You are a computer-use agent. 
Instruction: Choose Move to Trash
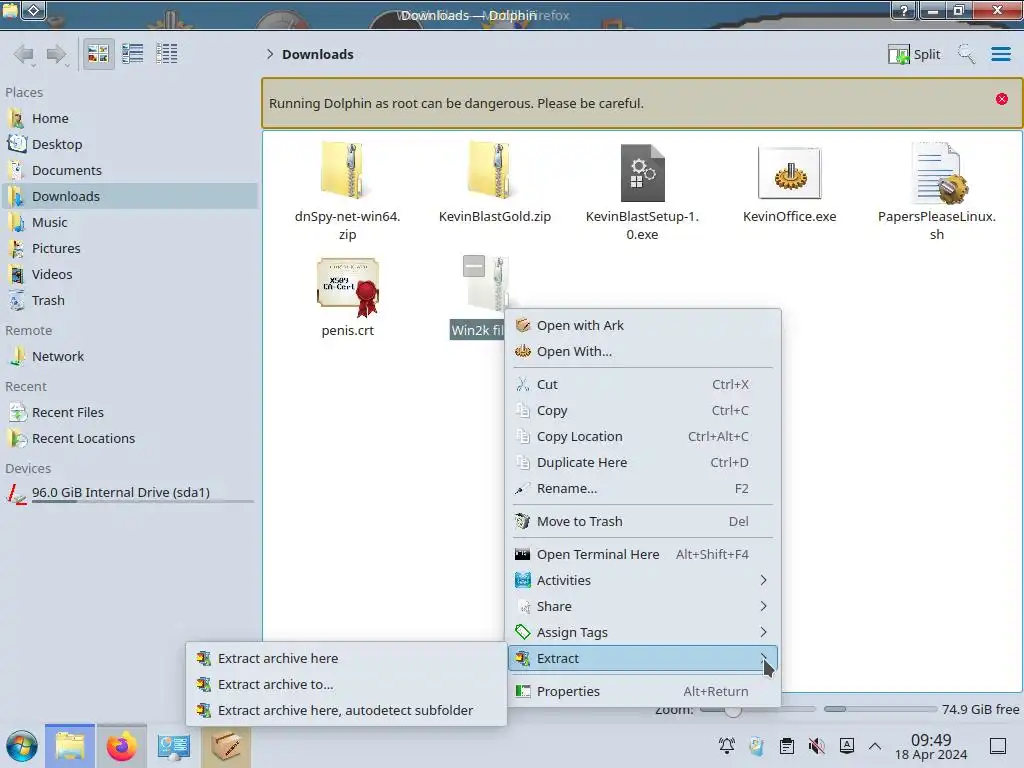[644, 522]
